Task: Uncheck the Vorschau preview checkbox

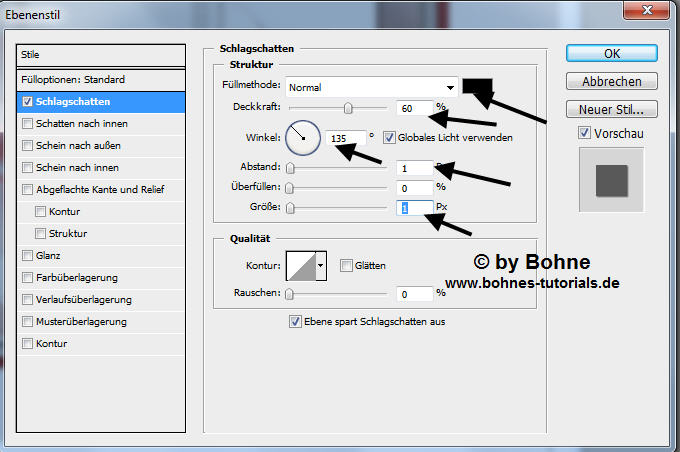Action: [x=585, y=133]
